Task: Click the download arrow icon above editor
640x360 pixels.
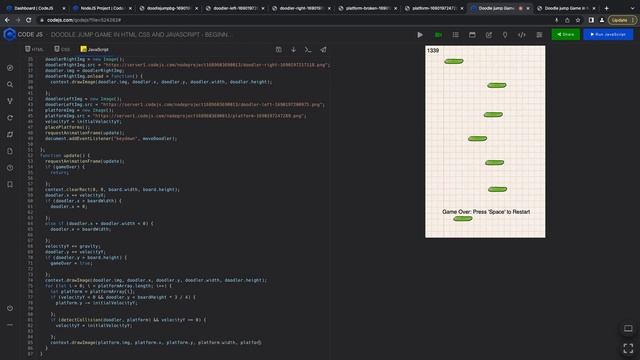Action: click(293, 50)
